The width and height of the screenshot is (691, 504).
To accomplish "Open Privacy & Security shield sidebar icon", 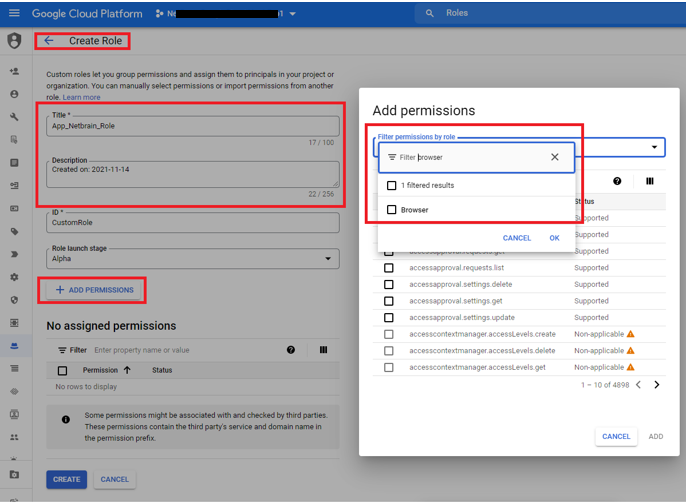I will click(x=14, y=300).
